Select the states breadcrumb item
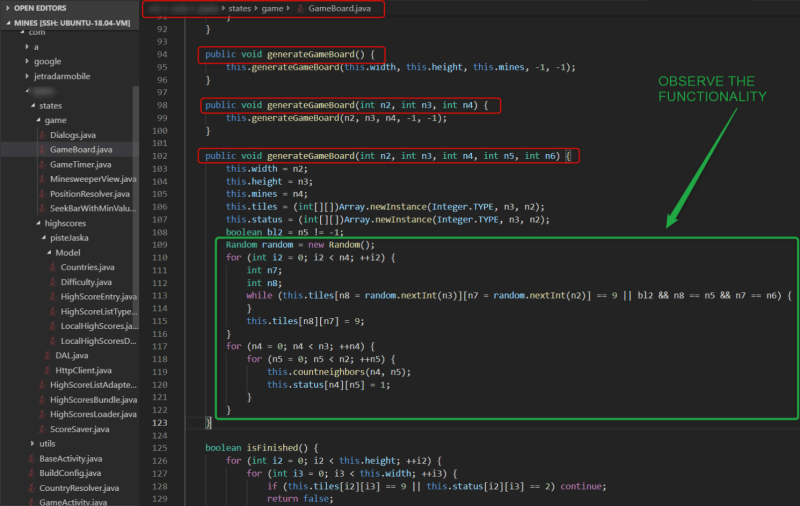This screenshot has height=506, width=800. pyautogui.click(x=239, y=8)
